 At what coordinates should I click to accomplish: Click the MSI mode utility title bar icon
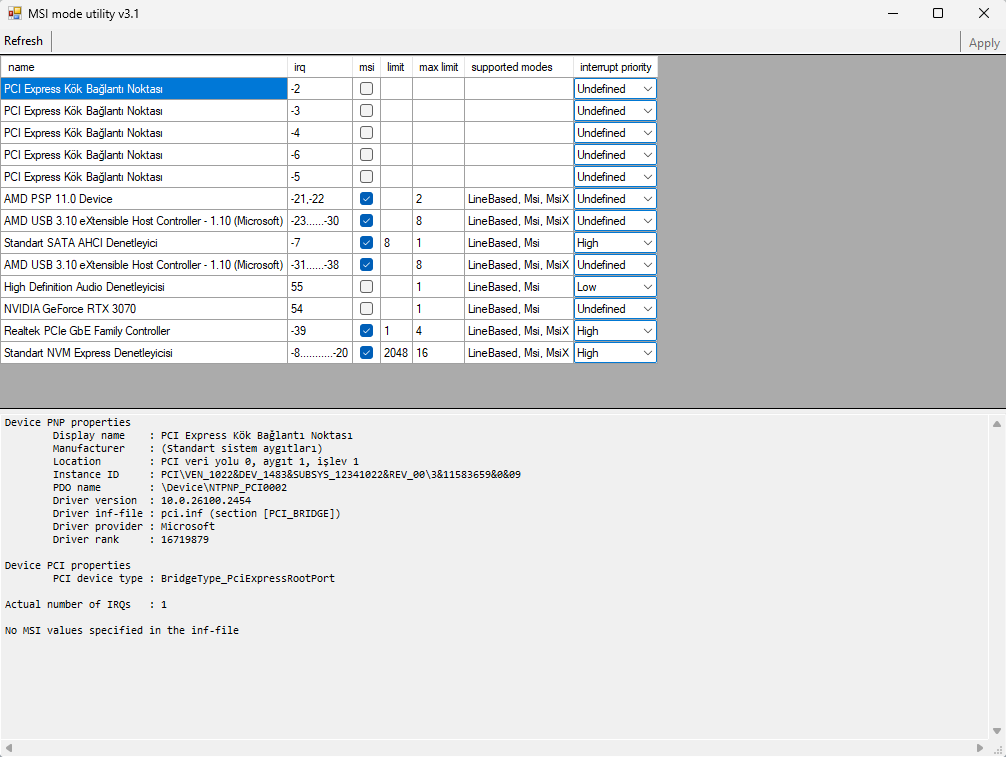(x=15, y=13)
